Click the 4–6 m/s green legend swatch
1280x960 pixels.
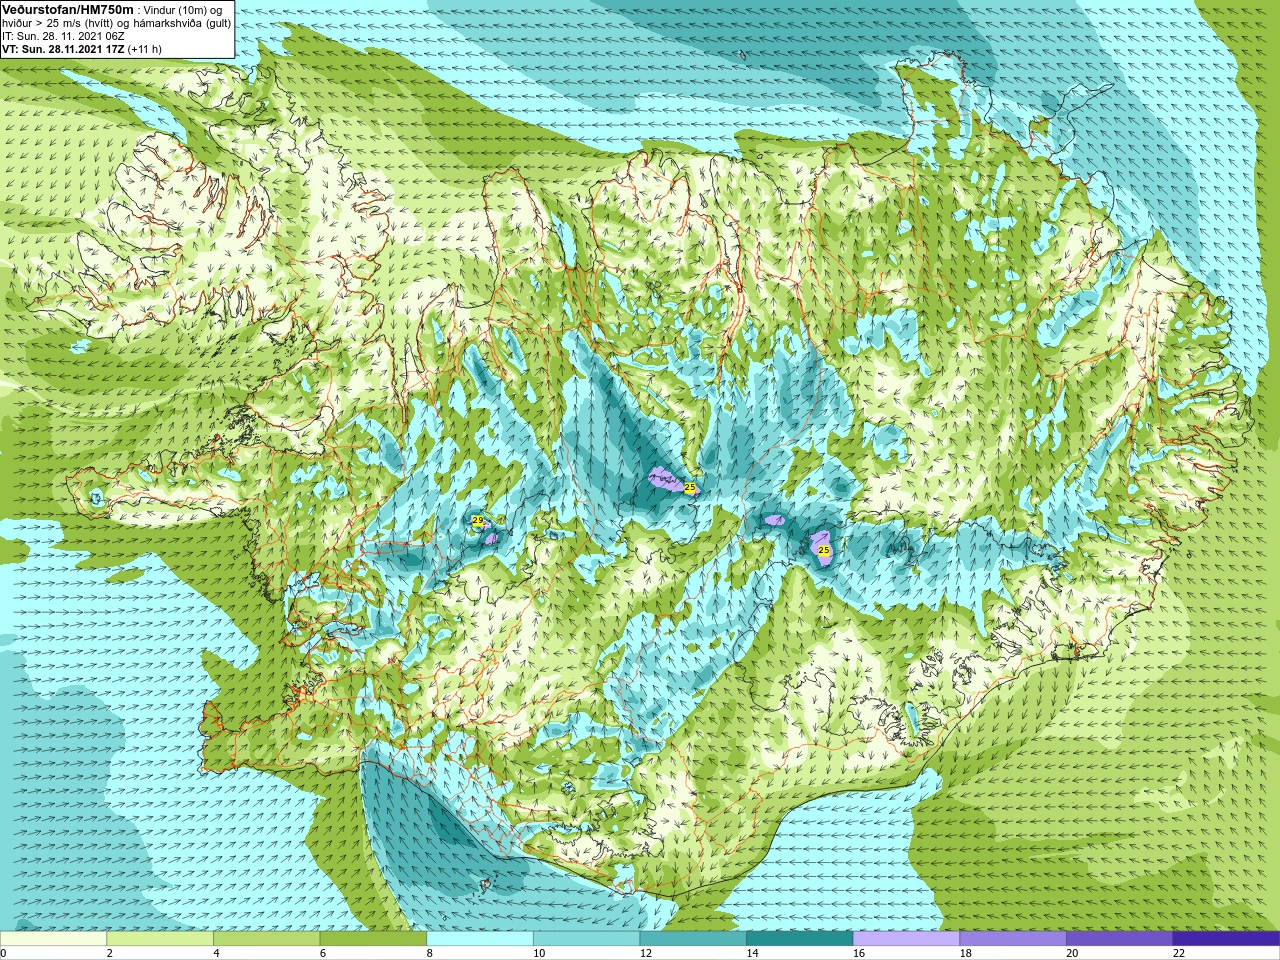[266, 939]
